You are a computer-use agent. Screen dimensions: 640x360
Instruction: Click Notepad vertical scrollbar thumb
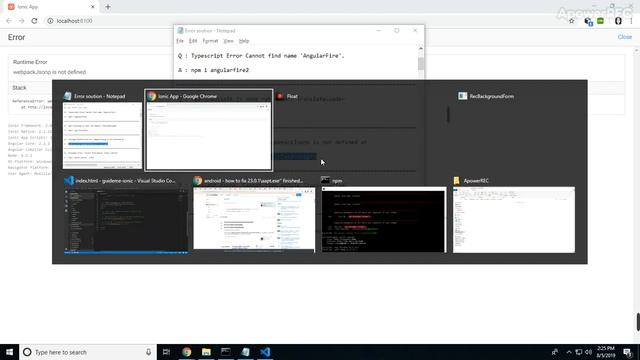(421, 64)
